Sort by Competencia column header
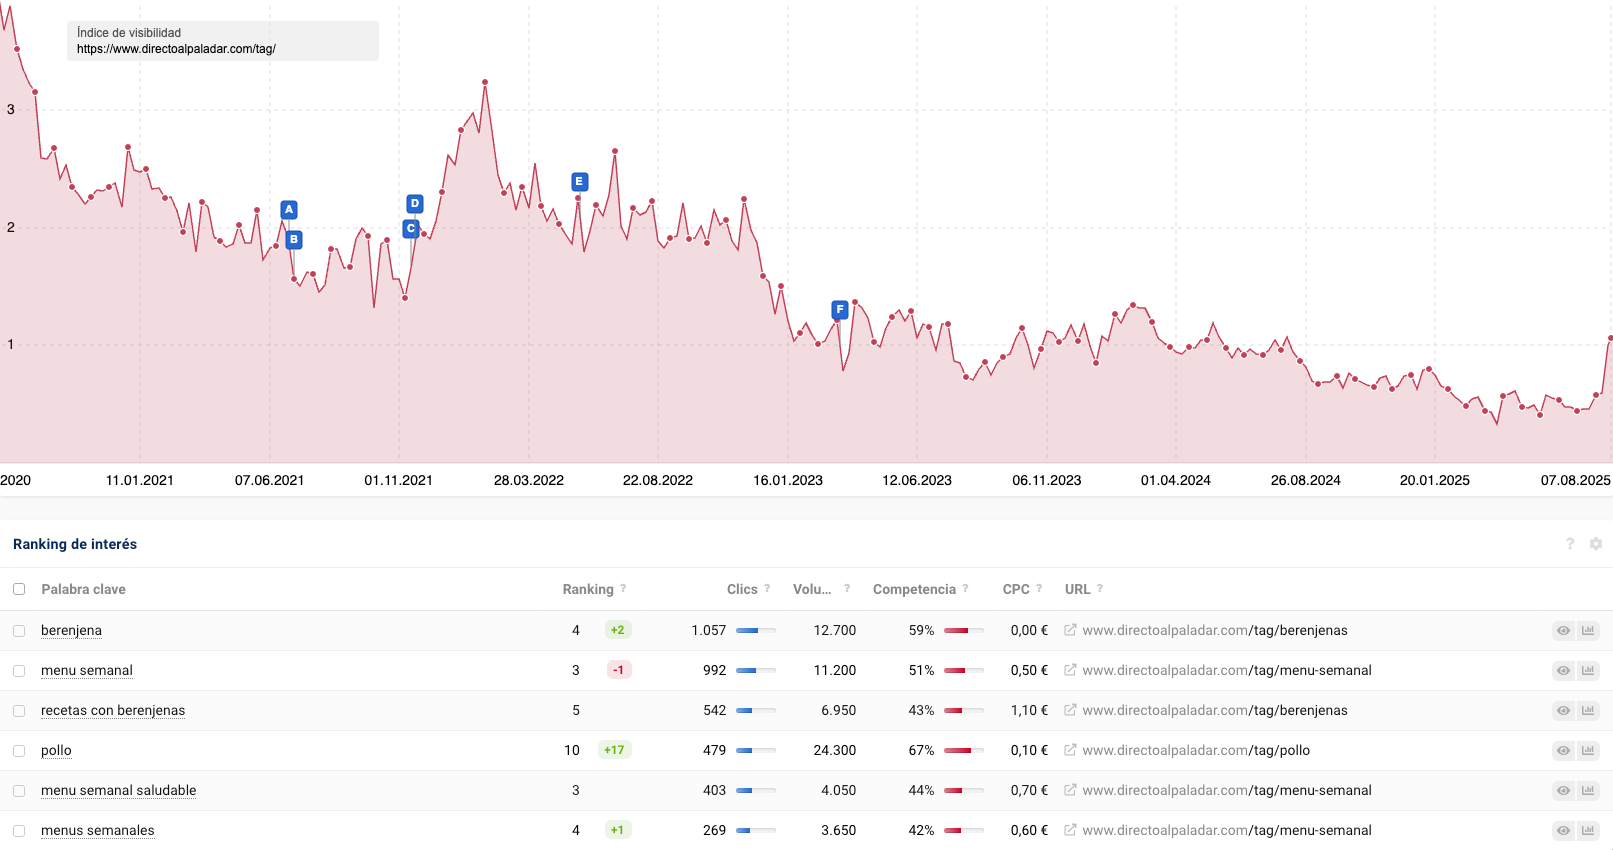 click(x=914, y=589)
